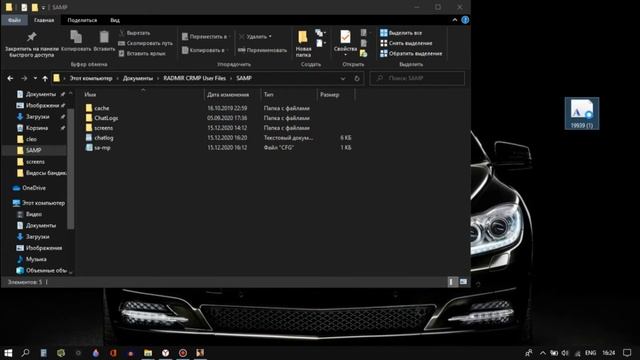Image resolution: width=640 pixels, height=360 pixels.
Task: Click the Копировать (Copy) ribbon icon
Action: [x=76, y=41]
